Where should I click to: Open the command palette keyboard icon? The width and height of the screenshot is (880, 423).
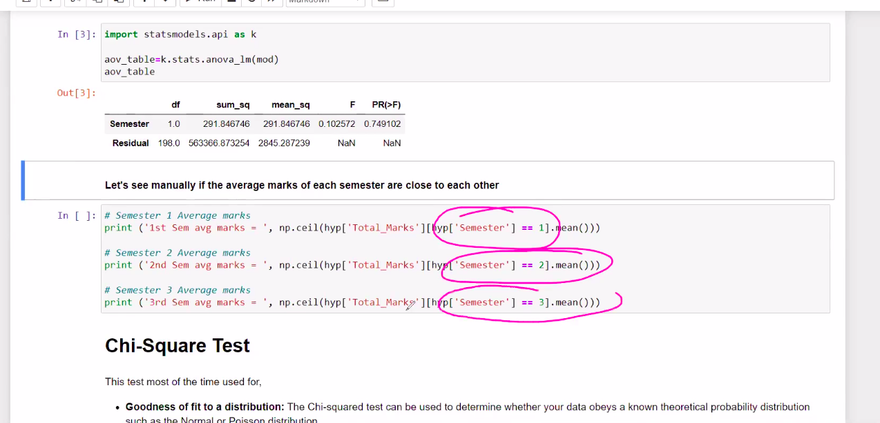381,2
